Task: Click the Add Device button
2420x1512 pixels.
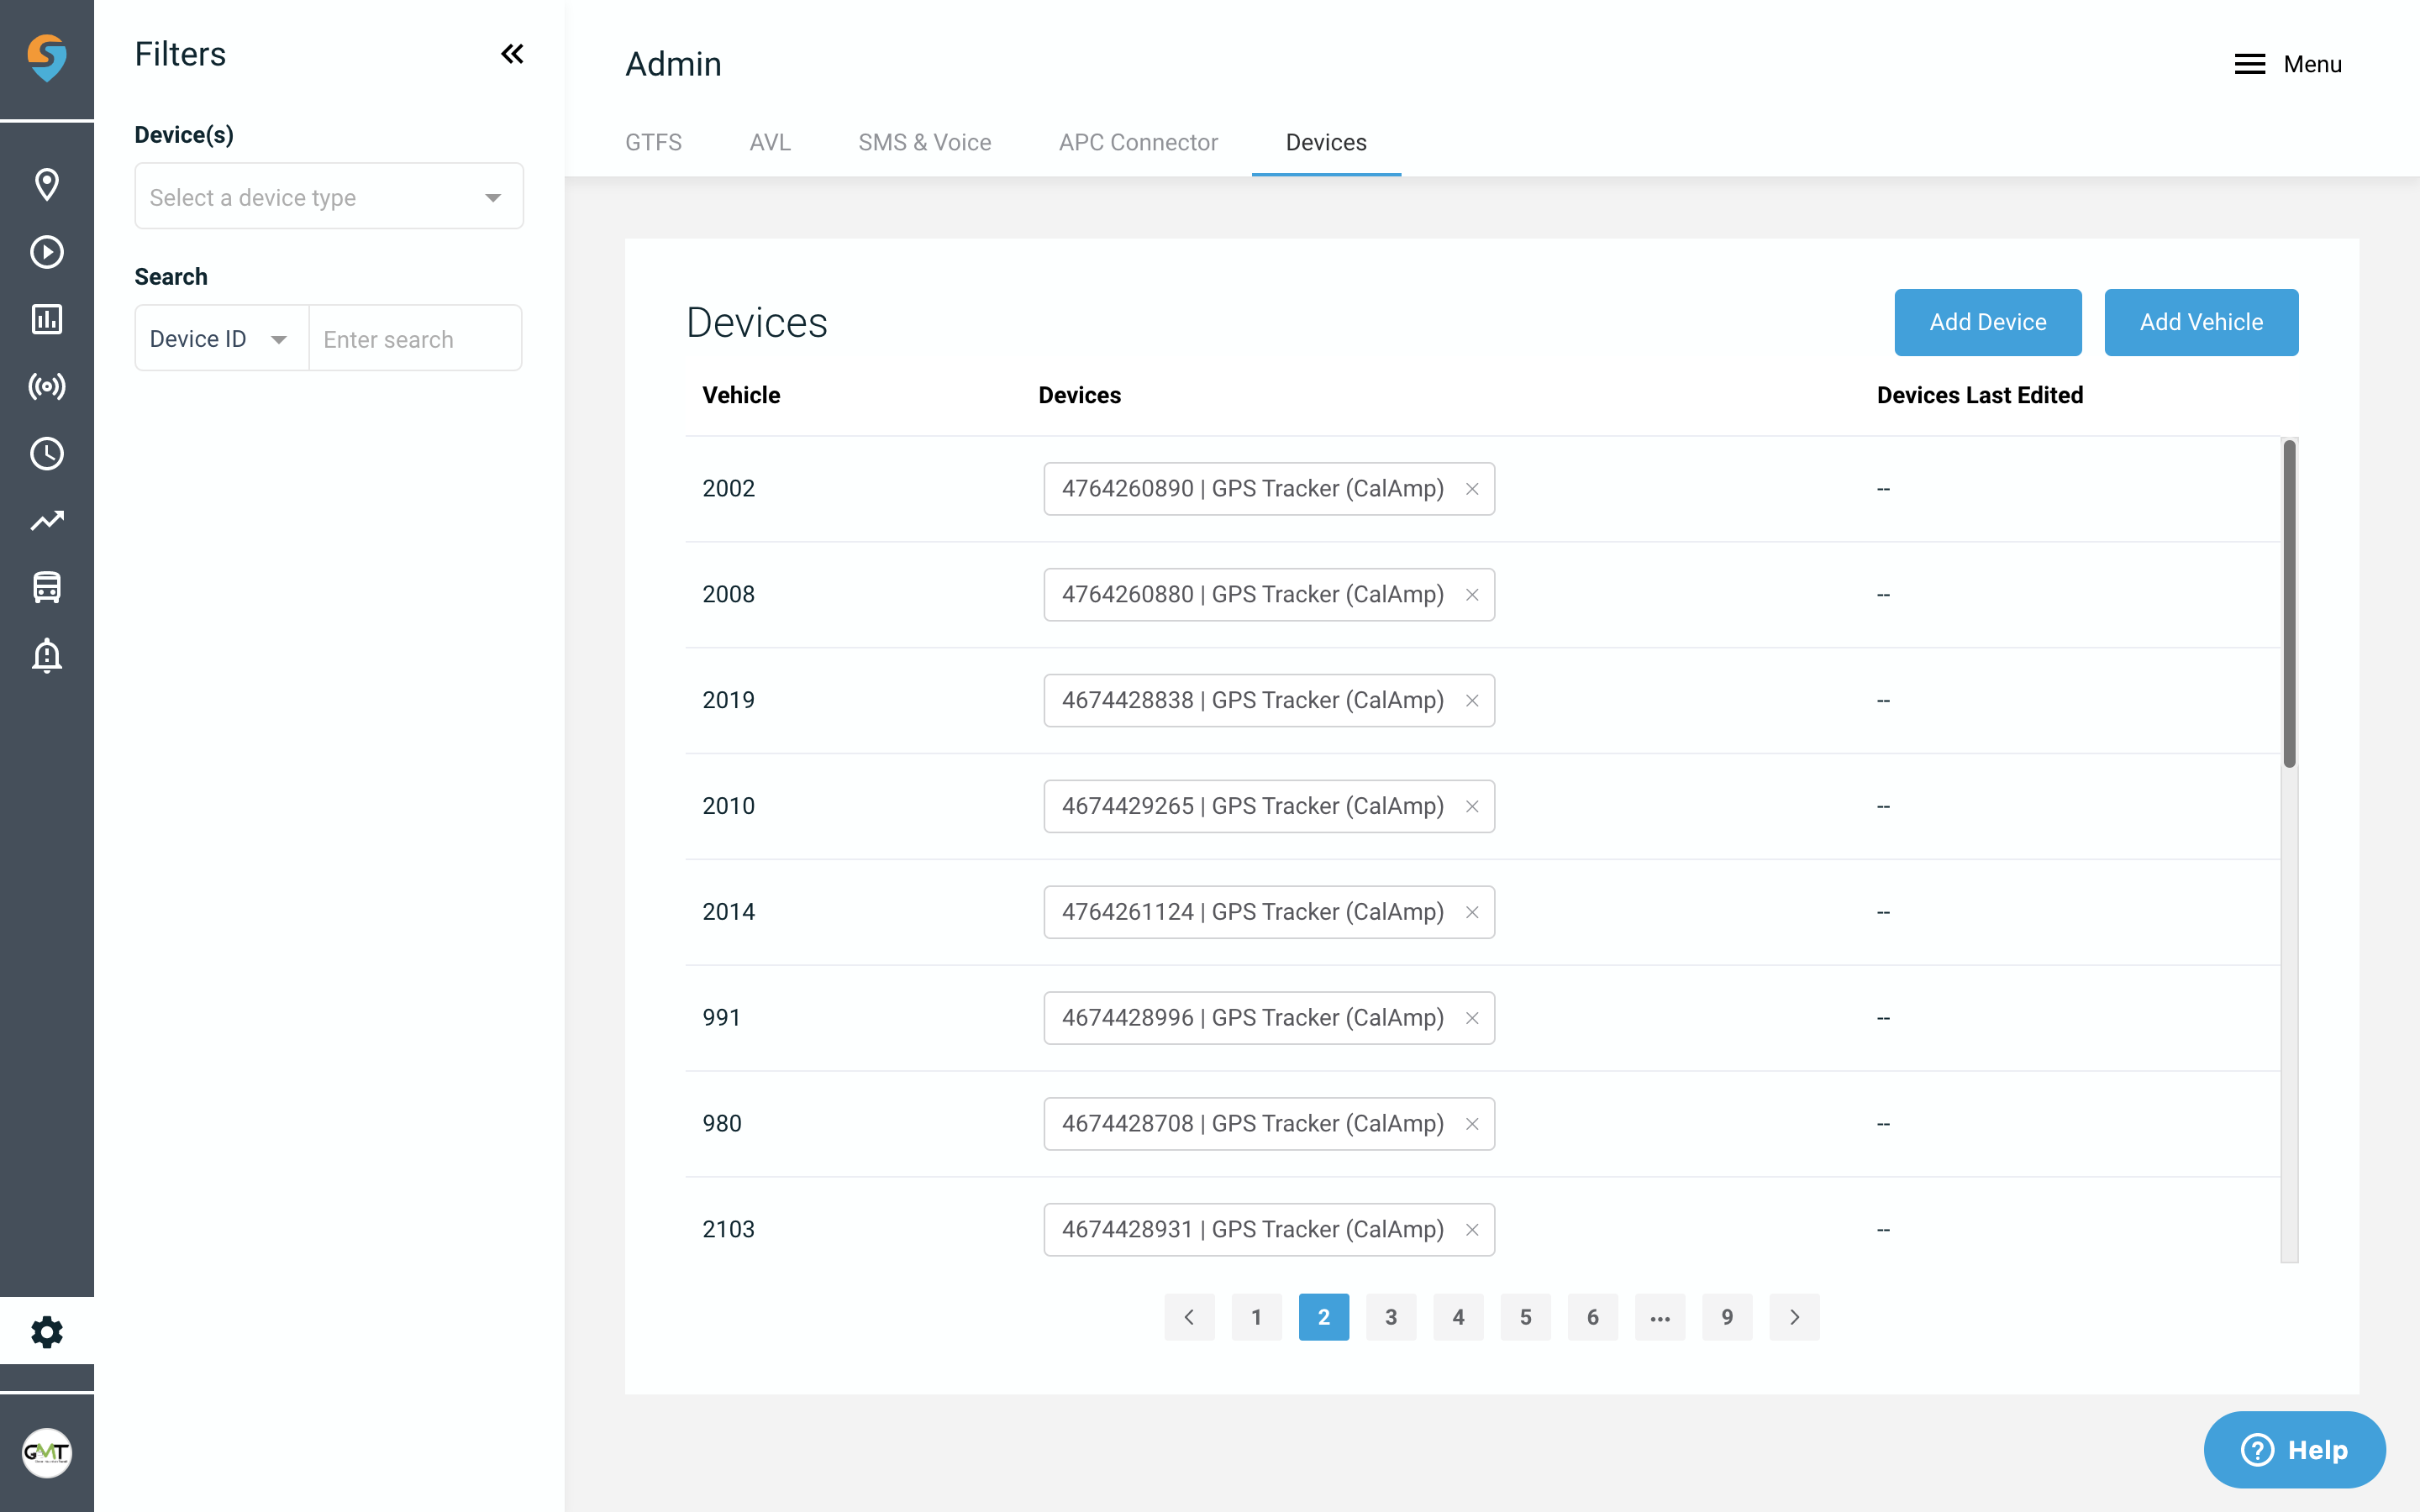Action: tap(1987, 322)
